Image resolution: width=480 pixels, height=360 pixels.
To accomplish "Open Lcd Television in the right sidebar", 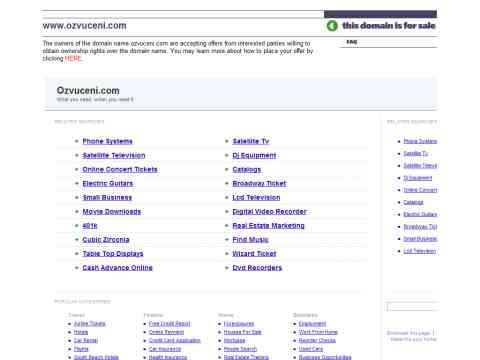I will [420, 251].
